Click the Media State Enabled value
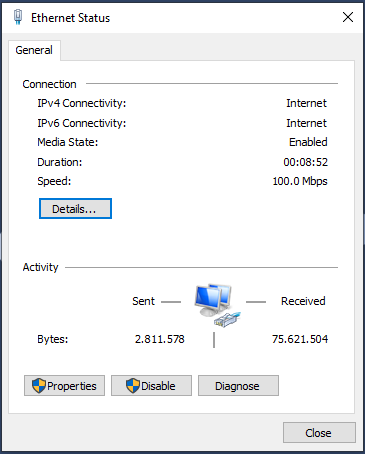Screen dimensions: 365x454 [x=308, y=142]
